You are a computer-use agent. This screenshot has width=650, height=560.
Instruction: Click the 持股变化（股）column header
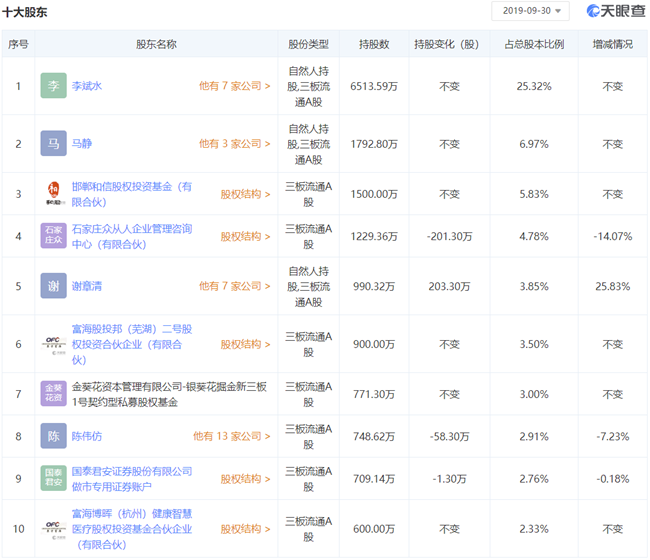pyautogui.click(x=449, y=44)
